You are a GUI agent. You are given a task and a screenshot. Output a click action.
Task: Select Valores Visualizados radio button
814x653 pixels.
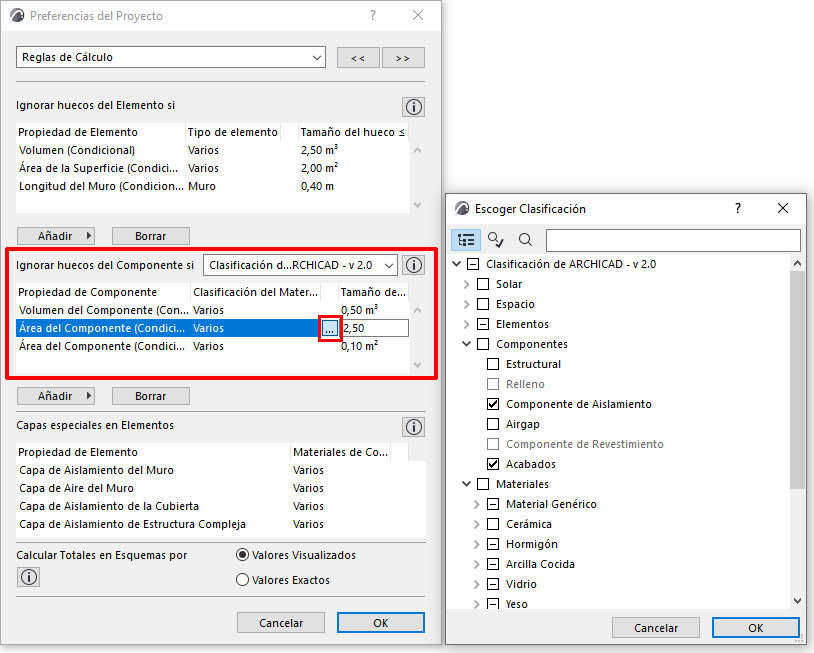[242, 555]
